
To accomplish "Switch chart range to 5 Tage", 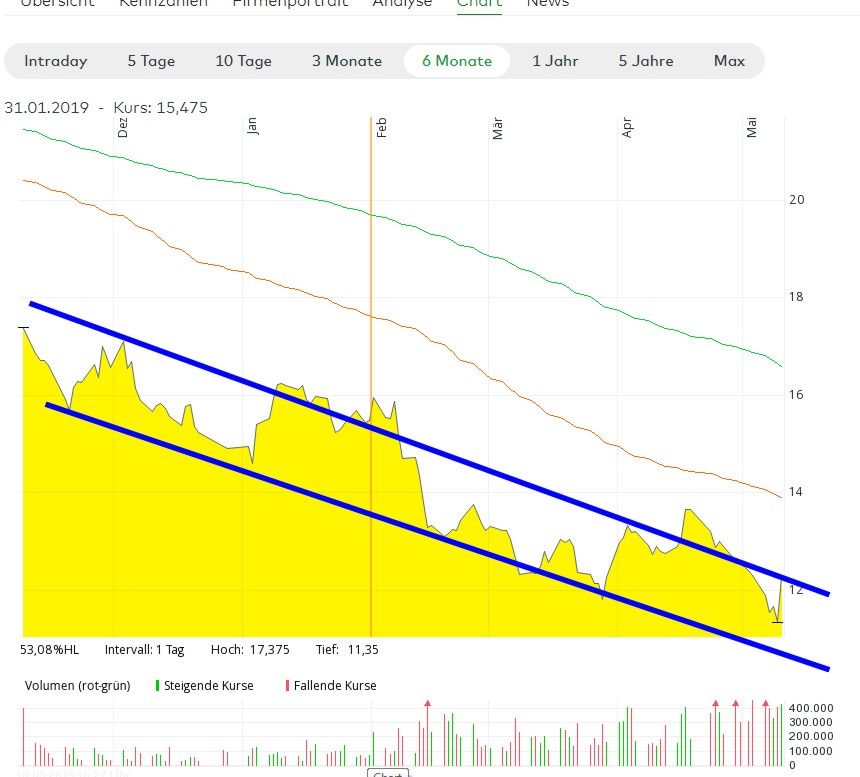I will 151,61.
